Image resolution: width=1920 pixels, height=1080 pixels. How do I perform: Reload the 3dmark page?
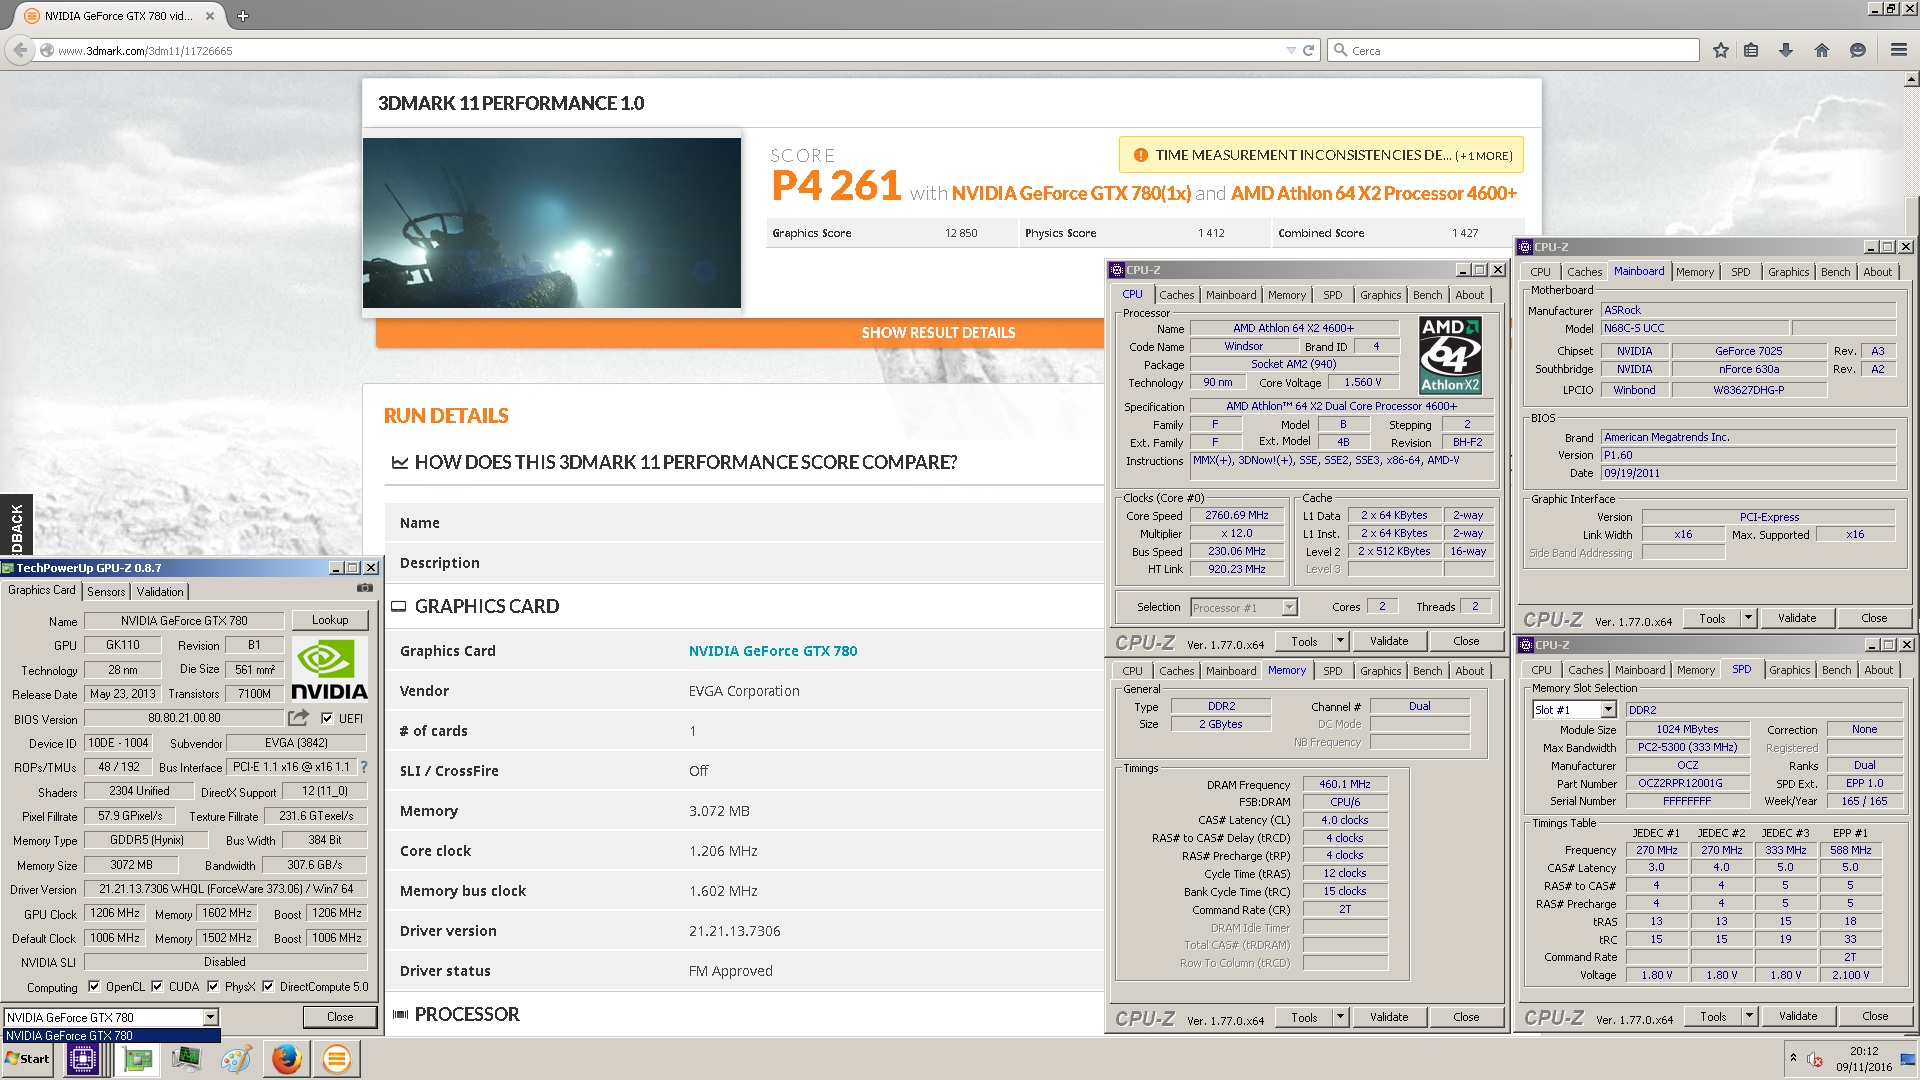click(x=1308, y=50)
